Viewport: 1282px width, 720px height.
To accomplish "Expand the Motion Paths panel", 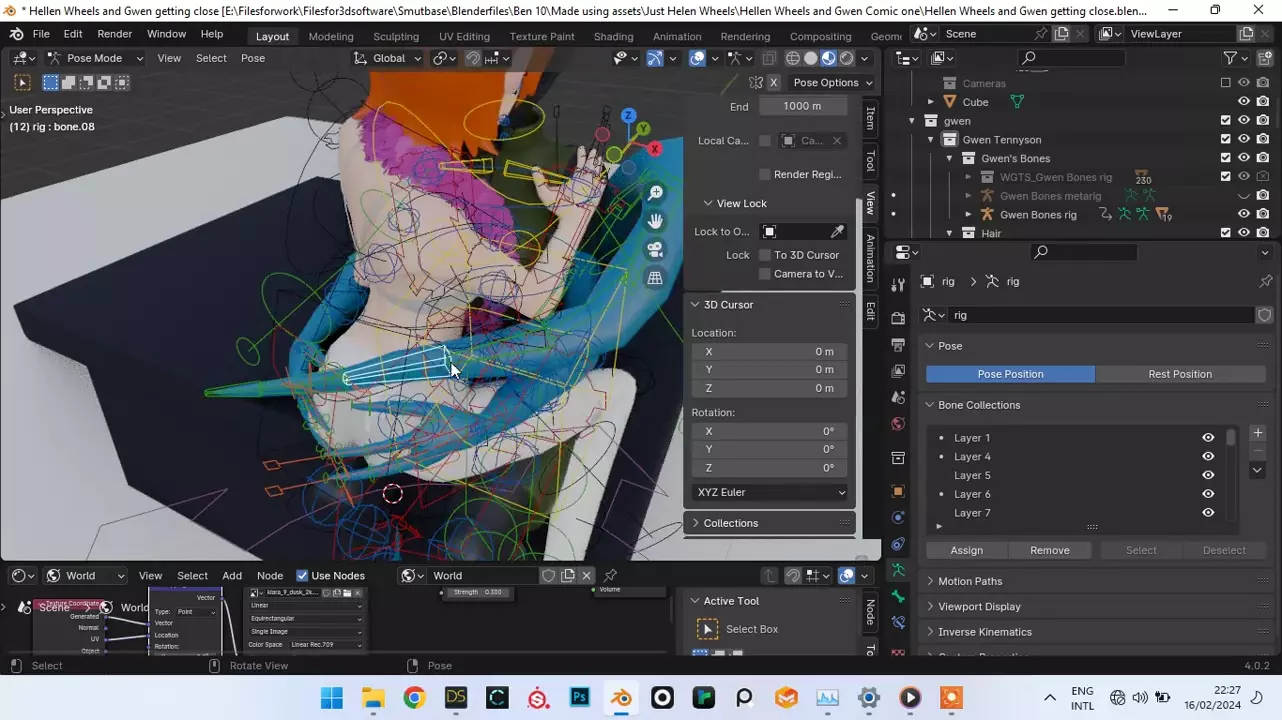I will coord(970,581).
